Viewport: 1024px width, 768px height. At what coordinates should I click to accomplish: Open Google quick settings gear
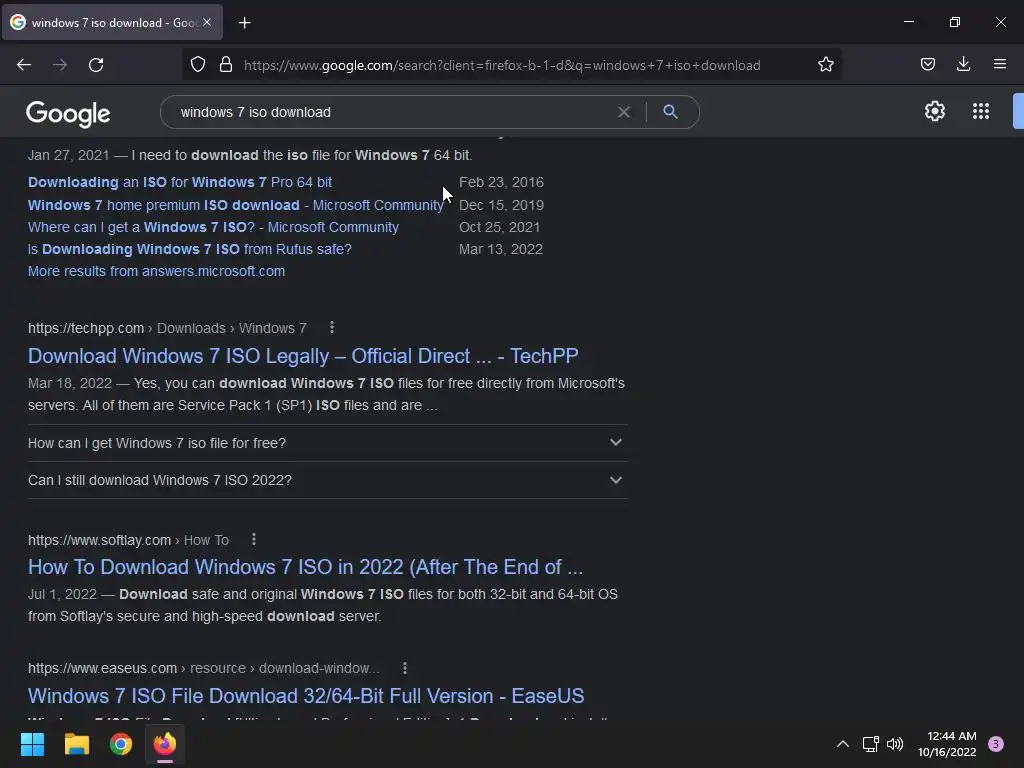pyautogui.click(x=935, y=111)
